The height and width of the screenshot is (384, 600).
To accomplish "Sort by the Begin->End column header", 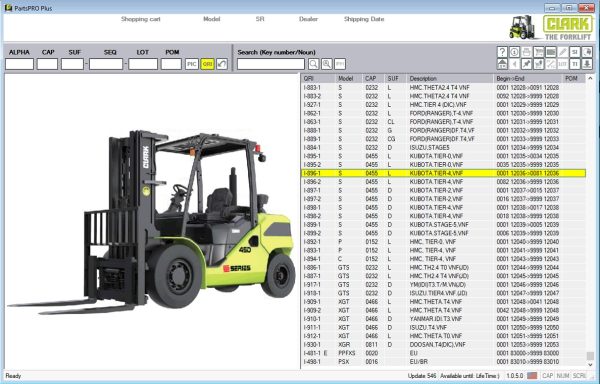I will coord(528,78).
